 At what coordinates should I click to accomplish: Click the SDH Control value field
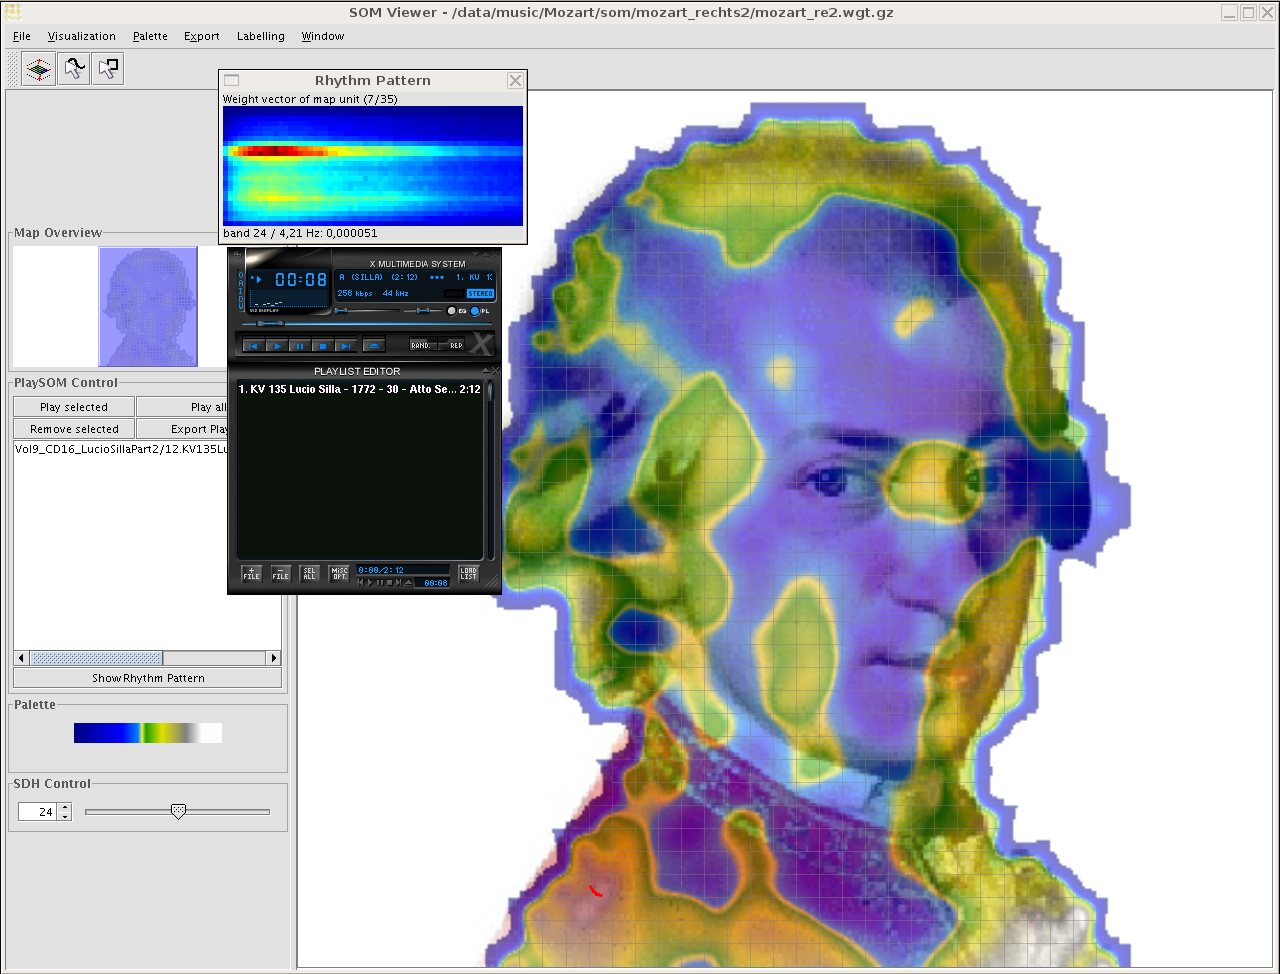[x=38, y=812]
